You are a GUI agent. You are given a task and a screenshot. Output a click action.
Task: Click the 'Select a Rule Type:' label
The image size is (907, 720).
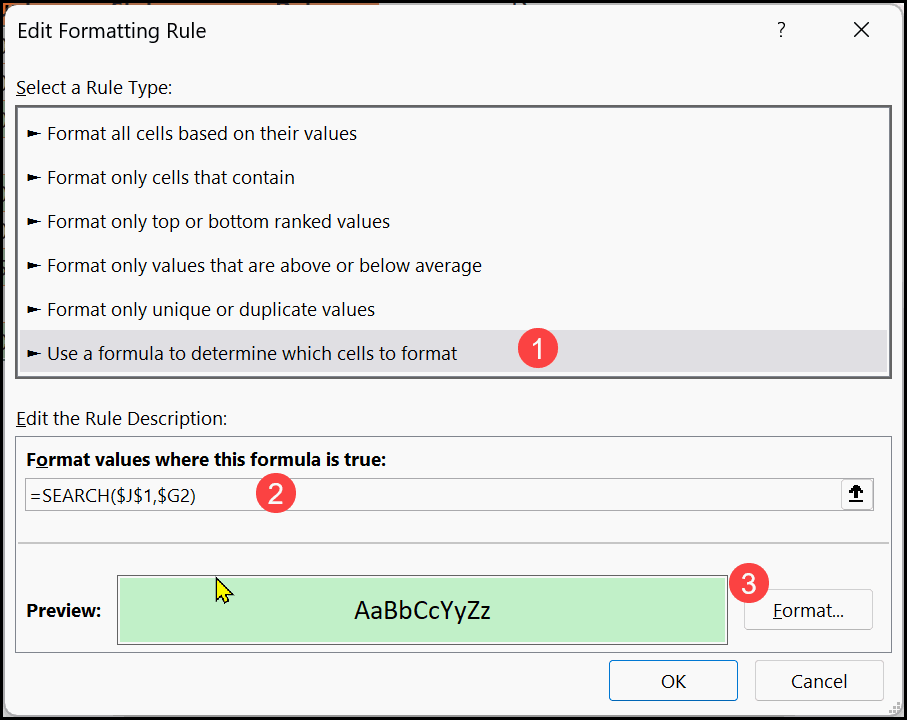tap(94, 87)
